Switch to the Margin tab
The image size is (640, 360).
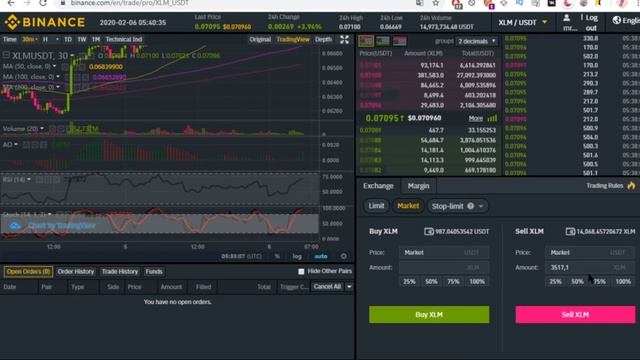[x=418, y=186]
